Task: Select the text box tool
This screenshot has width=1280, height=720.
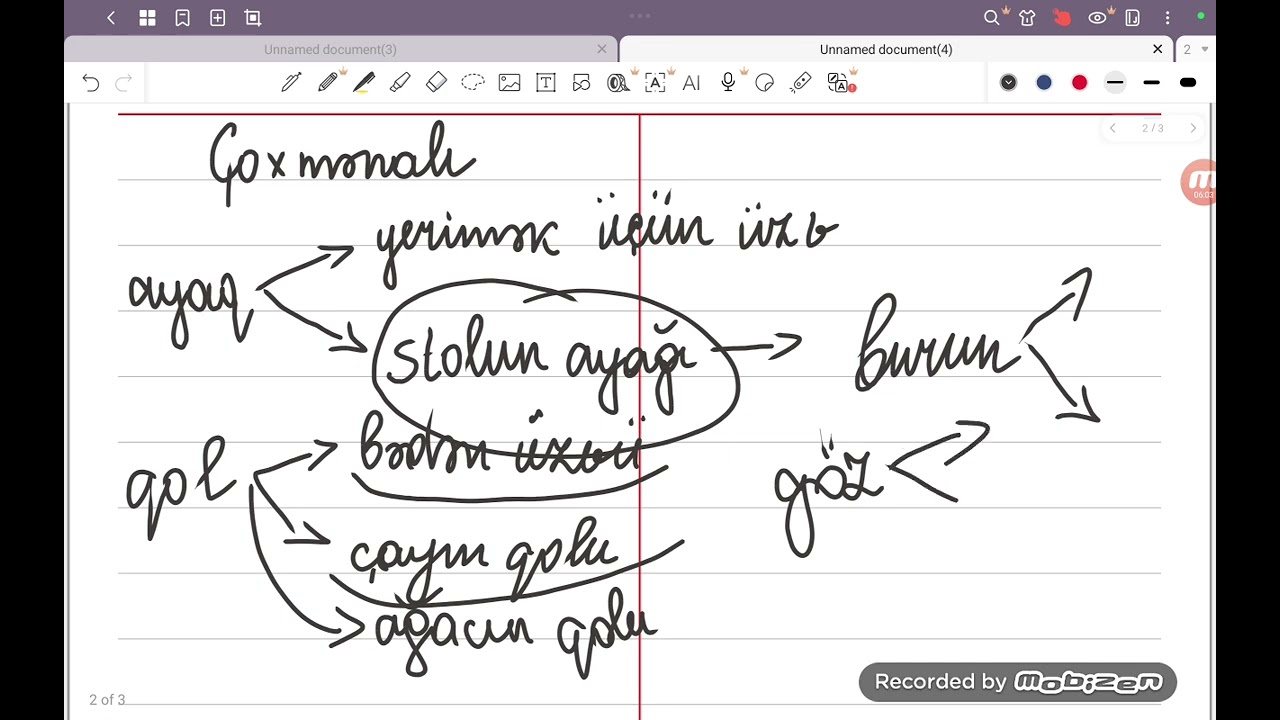Action: pyautogui.click(x=546, y=83)
